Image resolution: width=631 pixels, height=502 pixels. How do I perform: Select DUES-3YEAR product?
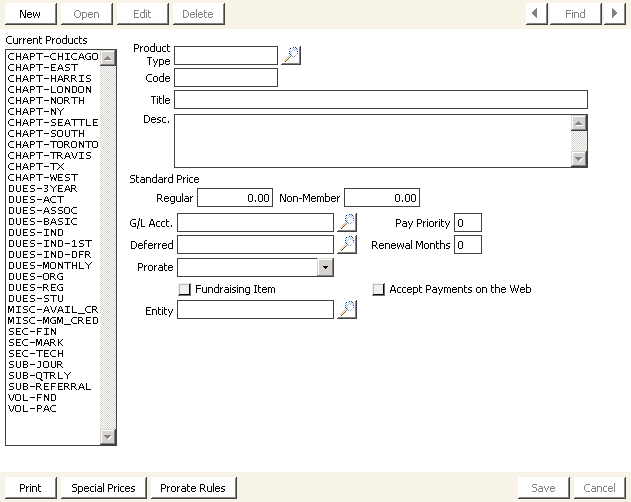(x=53, y=188)
